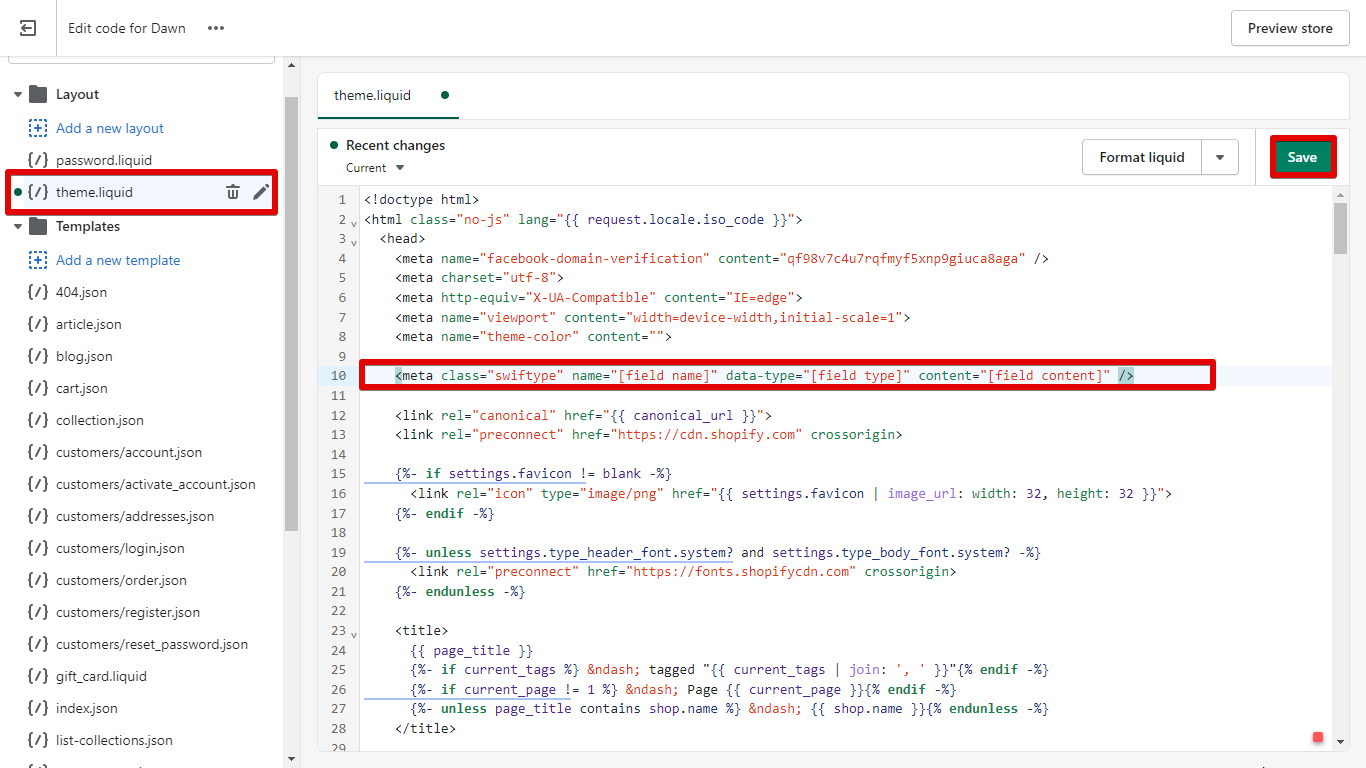Open the Format liquid dropdown arrow

[1220, 157]
